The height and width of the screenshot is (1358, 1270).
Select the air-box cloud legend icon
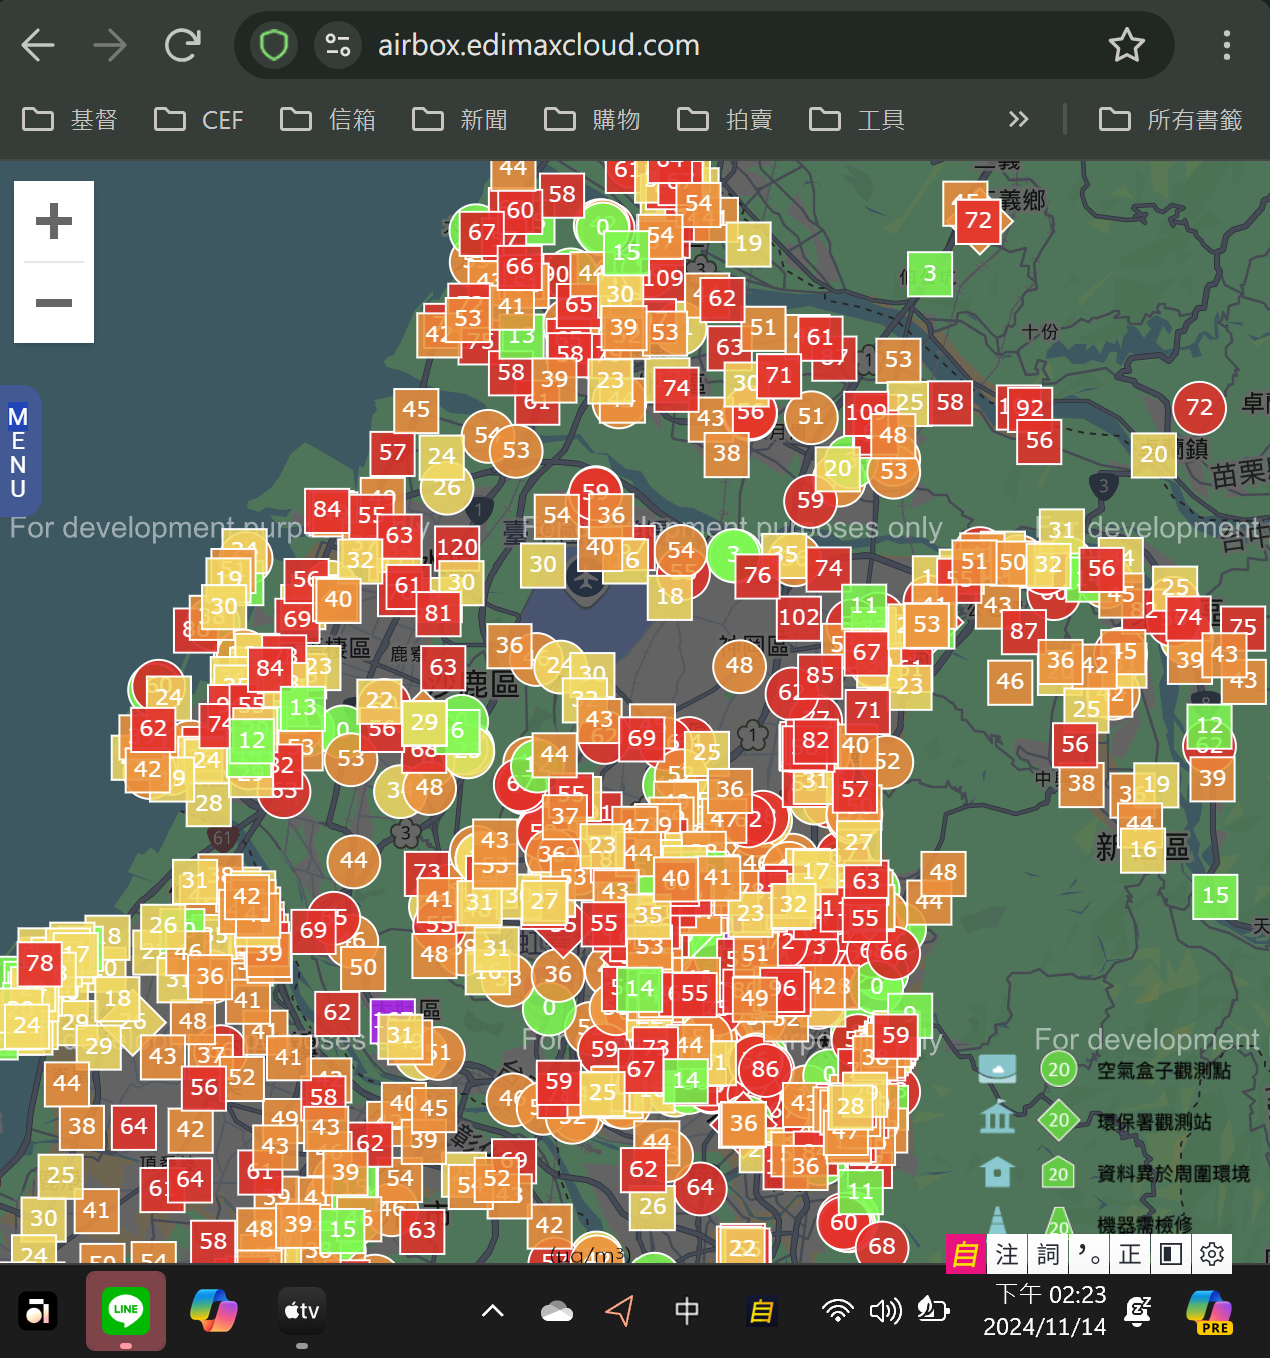(x=997, y=1069)
